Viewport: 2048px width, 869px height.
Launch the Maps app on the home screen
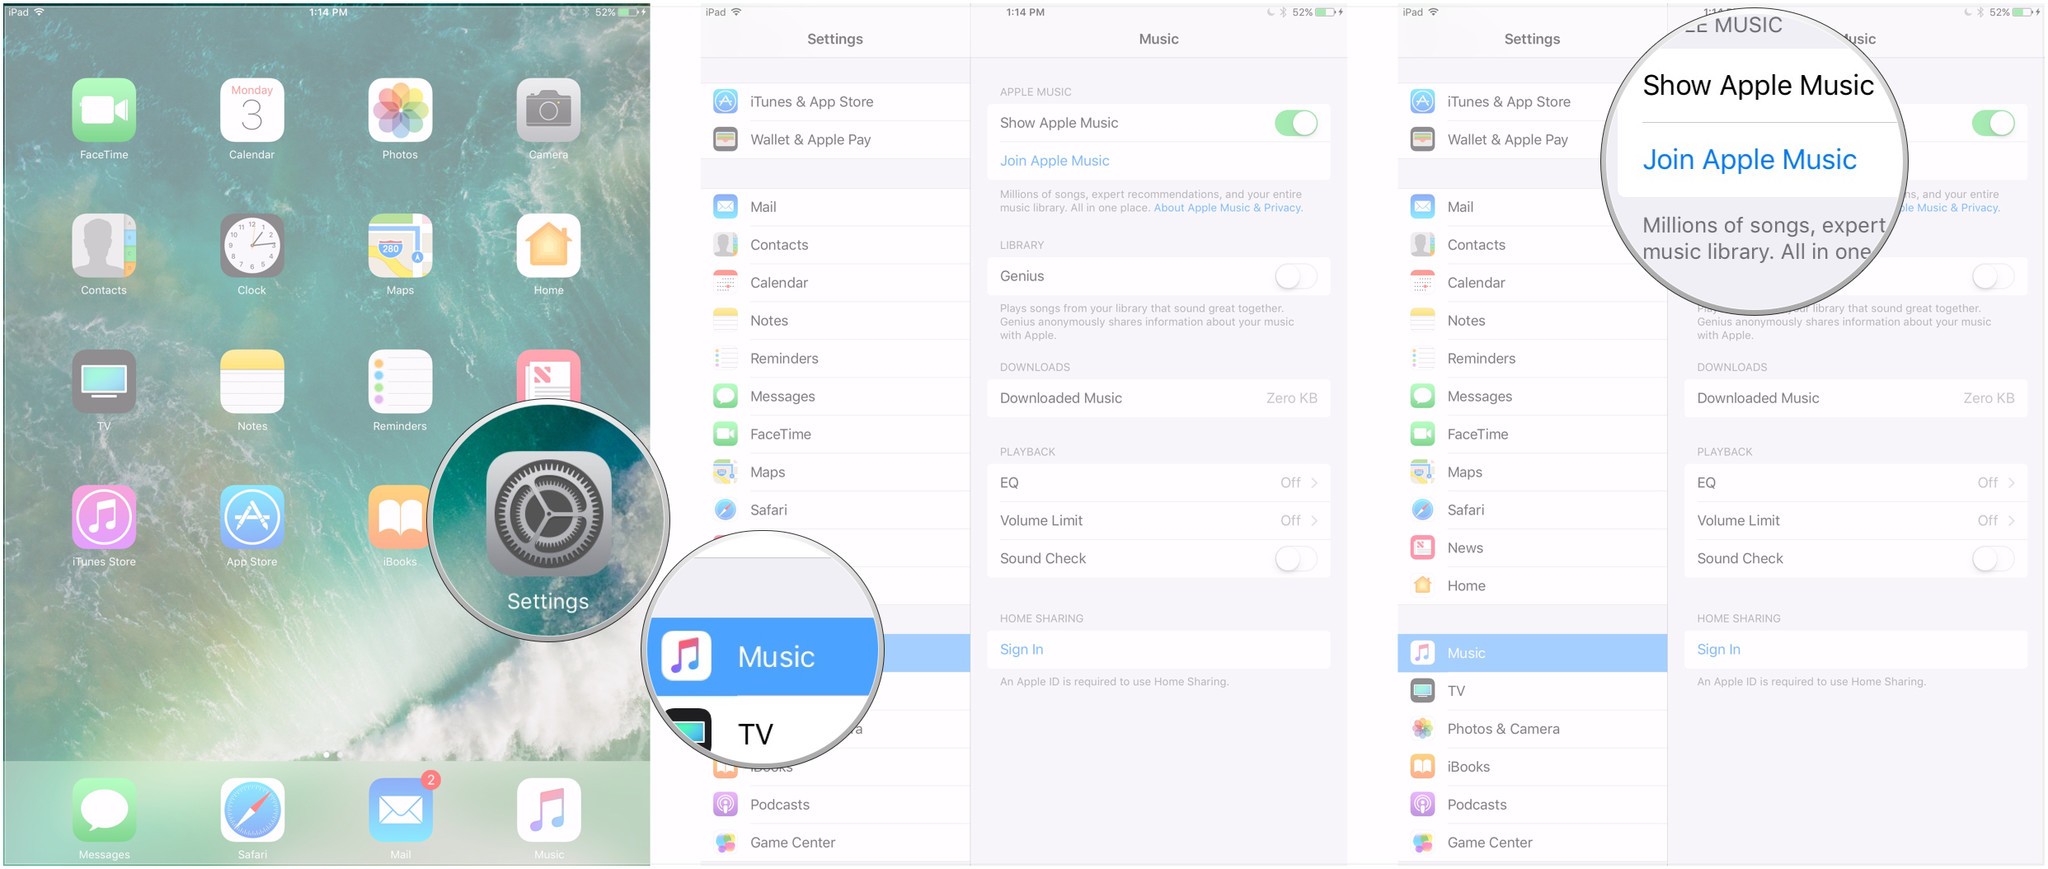click(400, 246)
